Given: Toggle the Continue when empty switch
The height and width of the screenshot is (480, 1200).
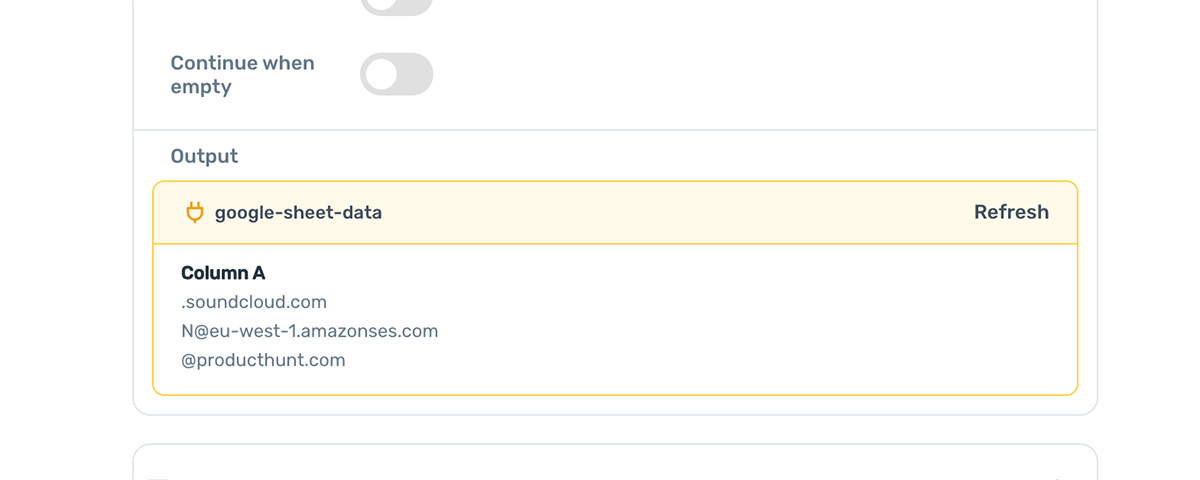Looking at the screenshot, I should point(396,74).
